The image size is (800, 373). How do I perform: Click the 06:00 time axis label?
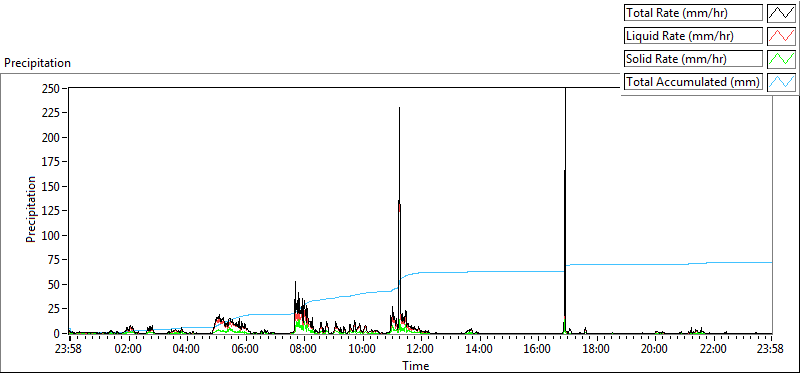click(x=245, y=350)
